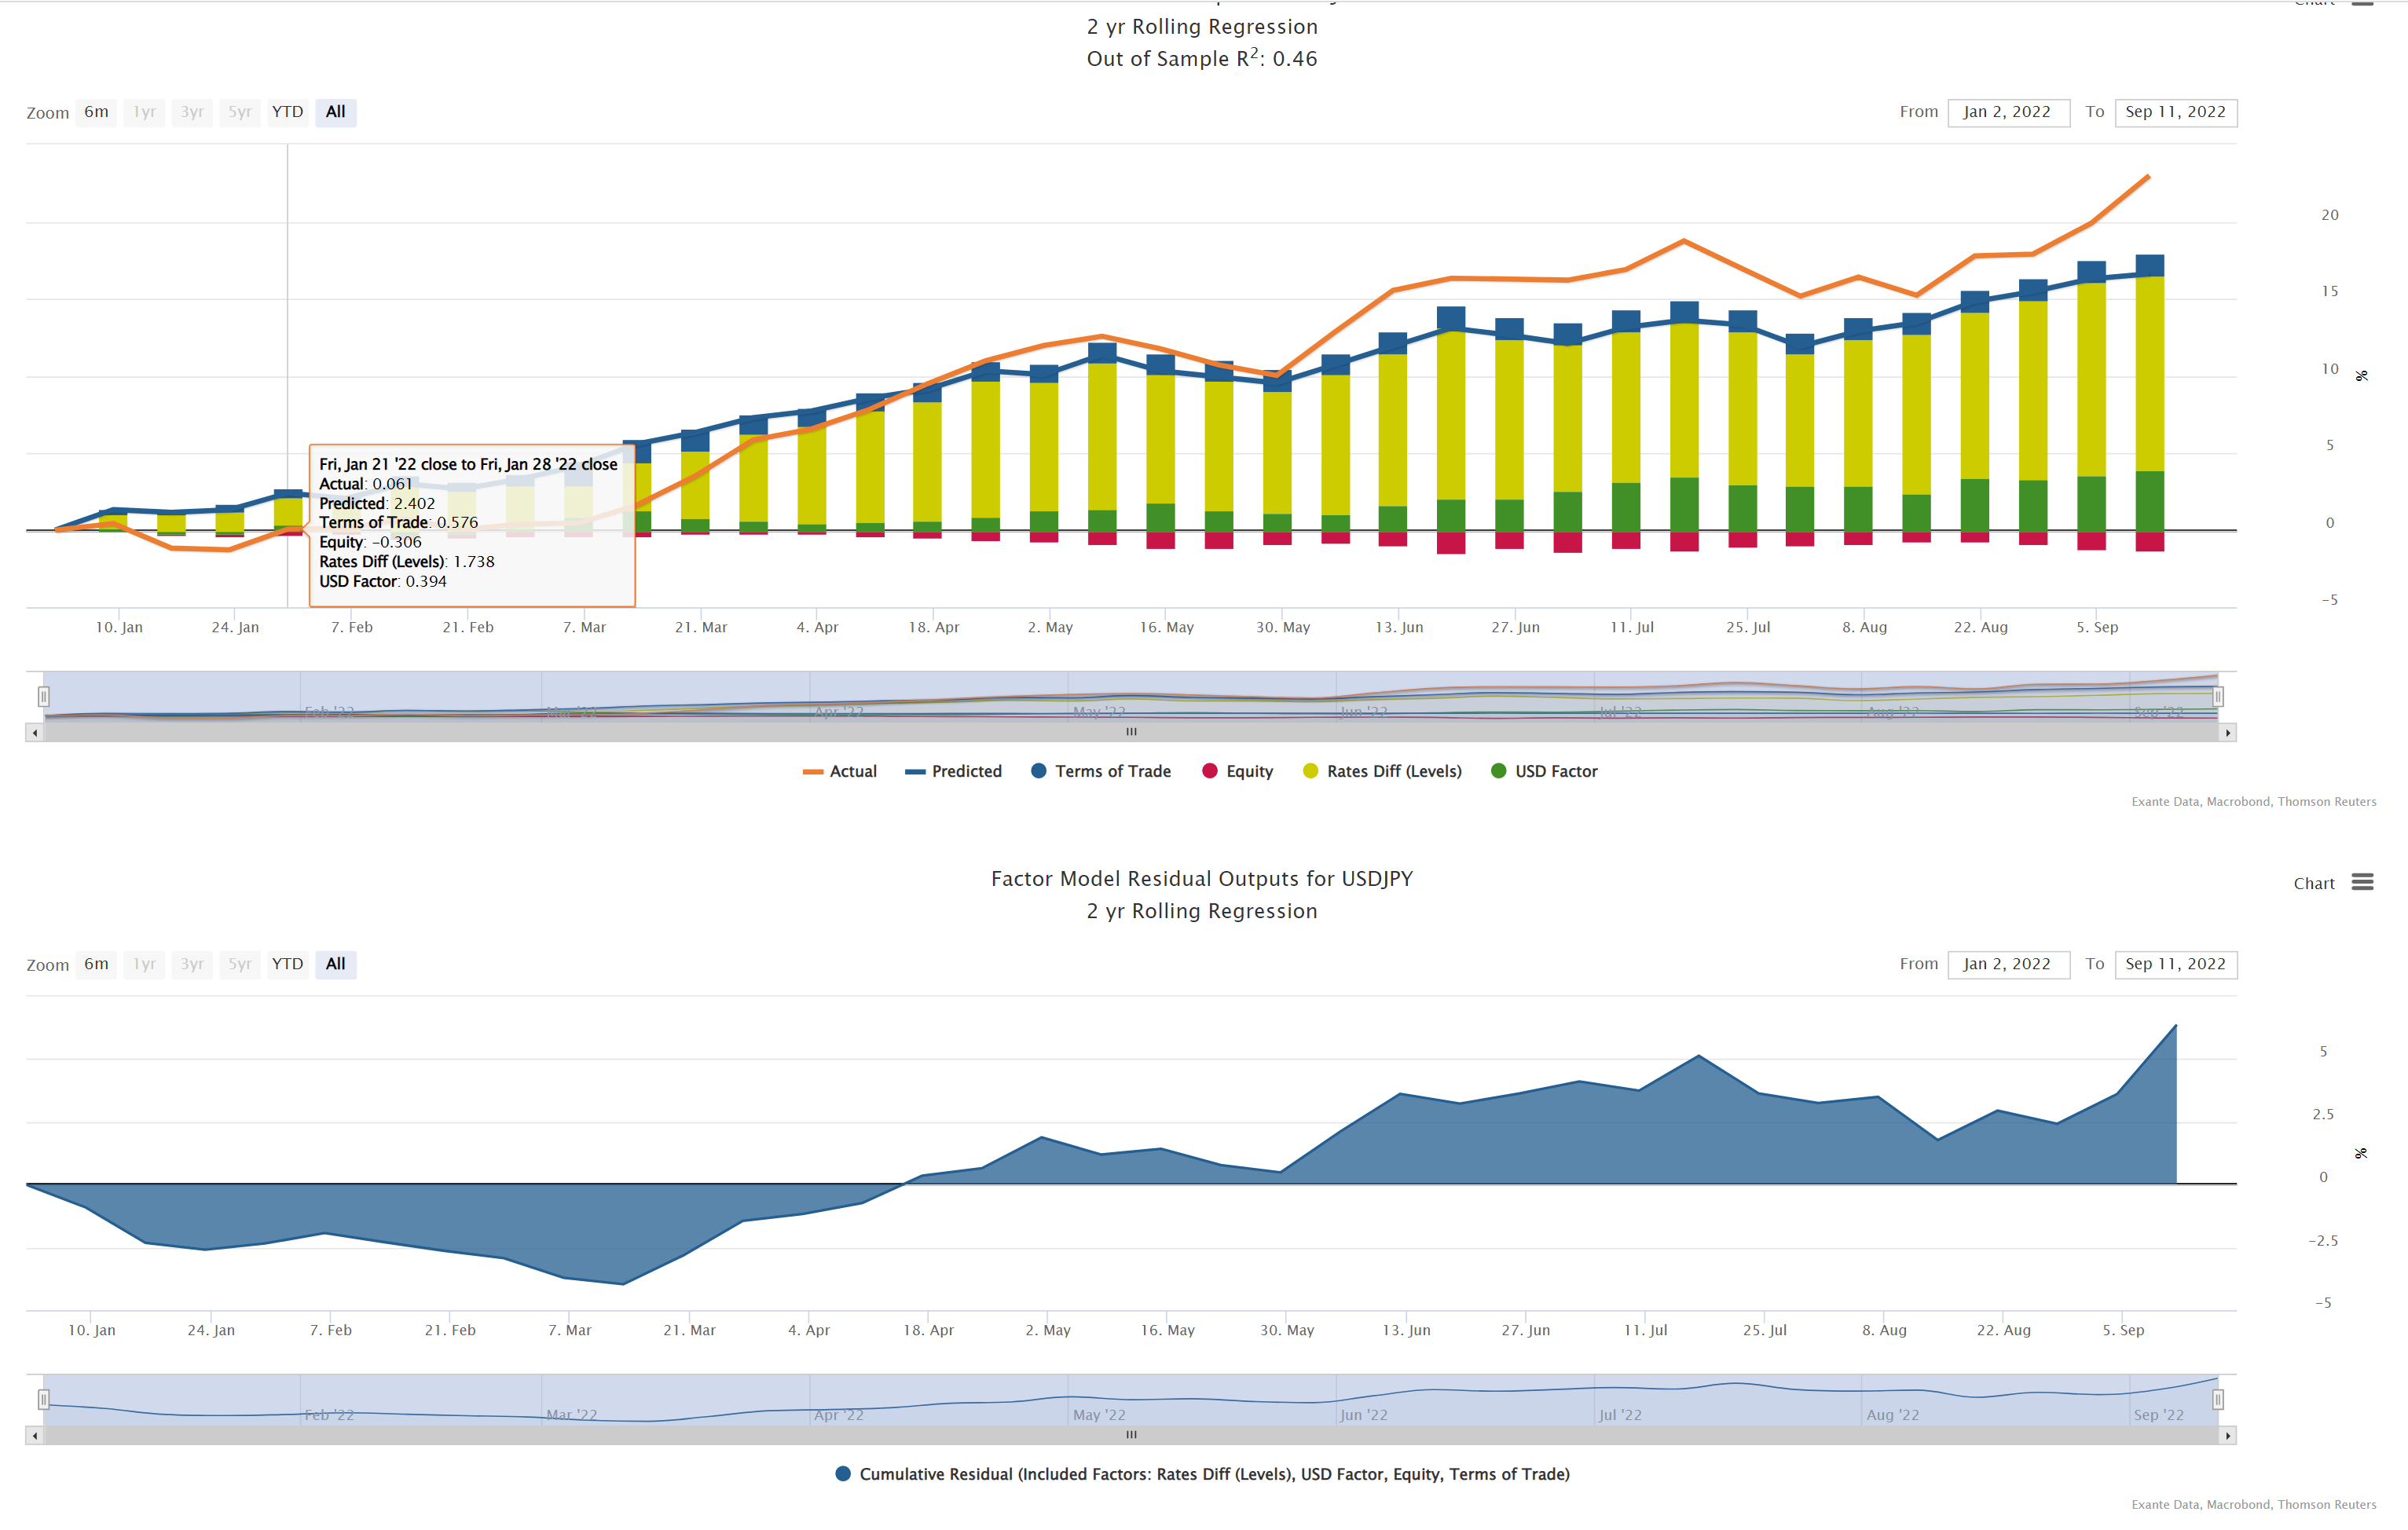Image resolution: width=2408 pixels, height=1530 pixels.
Task: Click the horizontal scrollbar track under the top navigator
Action: (x=1131, y=732)
